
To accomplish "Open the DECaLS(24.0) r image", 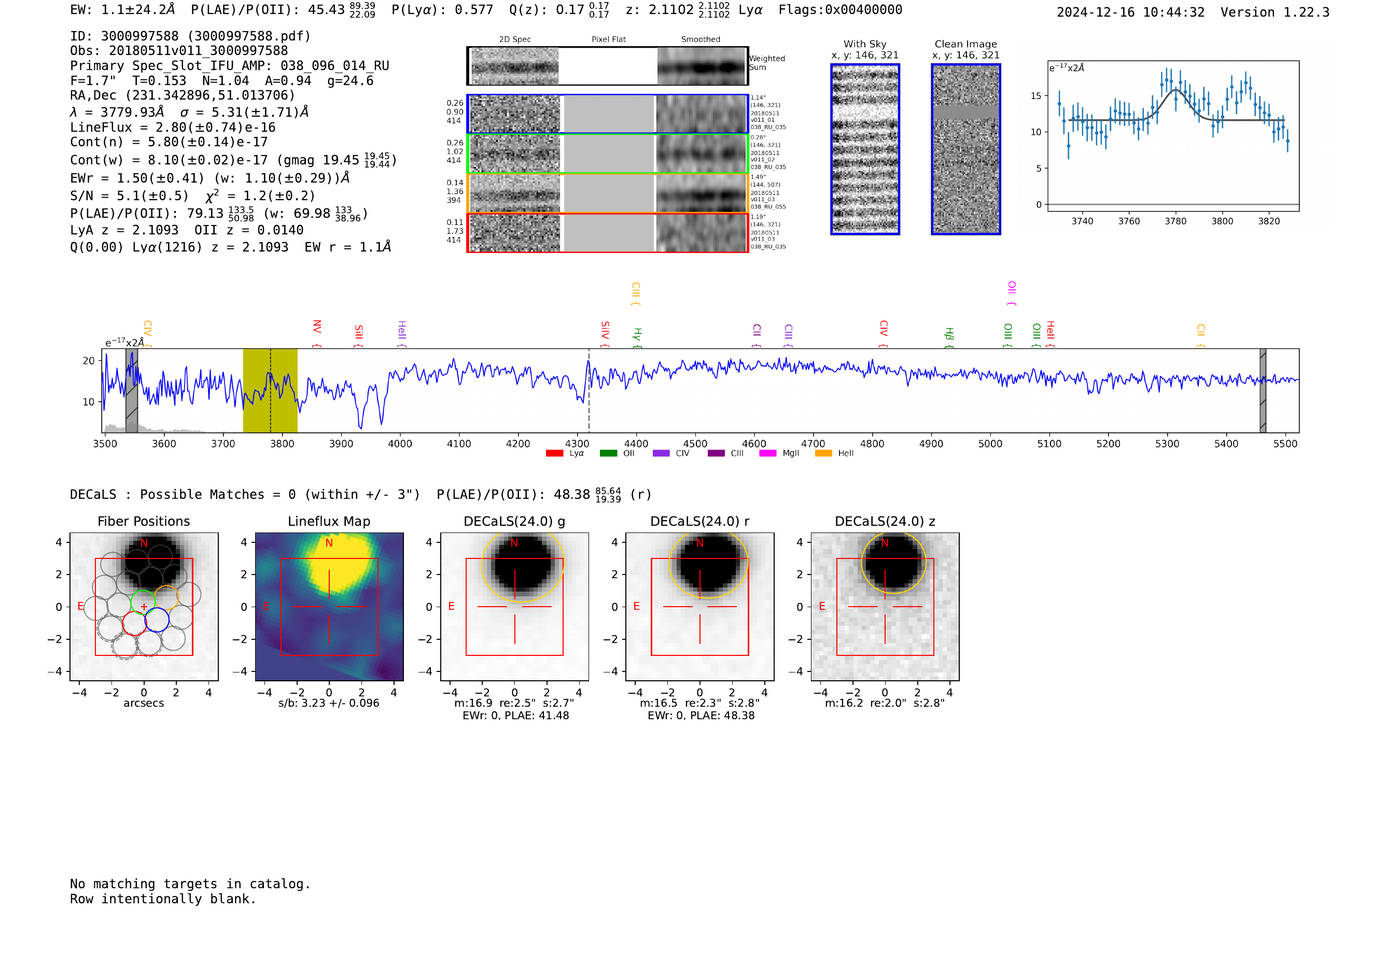I will (x=700, y=606).
